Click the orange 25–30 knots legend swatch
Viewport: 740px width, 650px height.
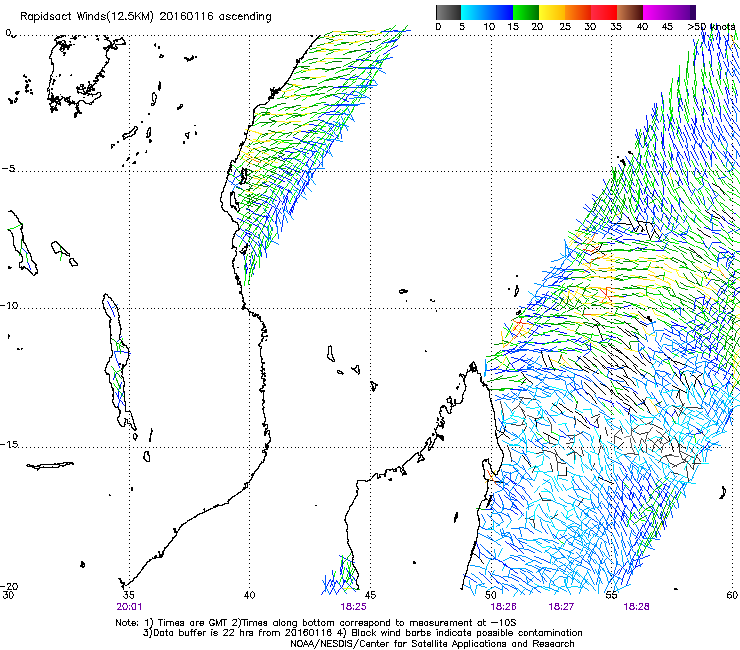[x=577, y=12]
